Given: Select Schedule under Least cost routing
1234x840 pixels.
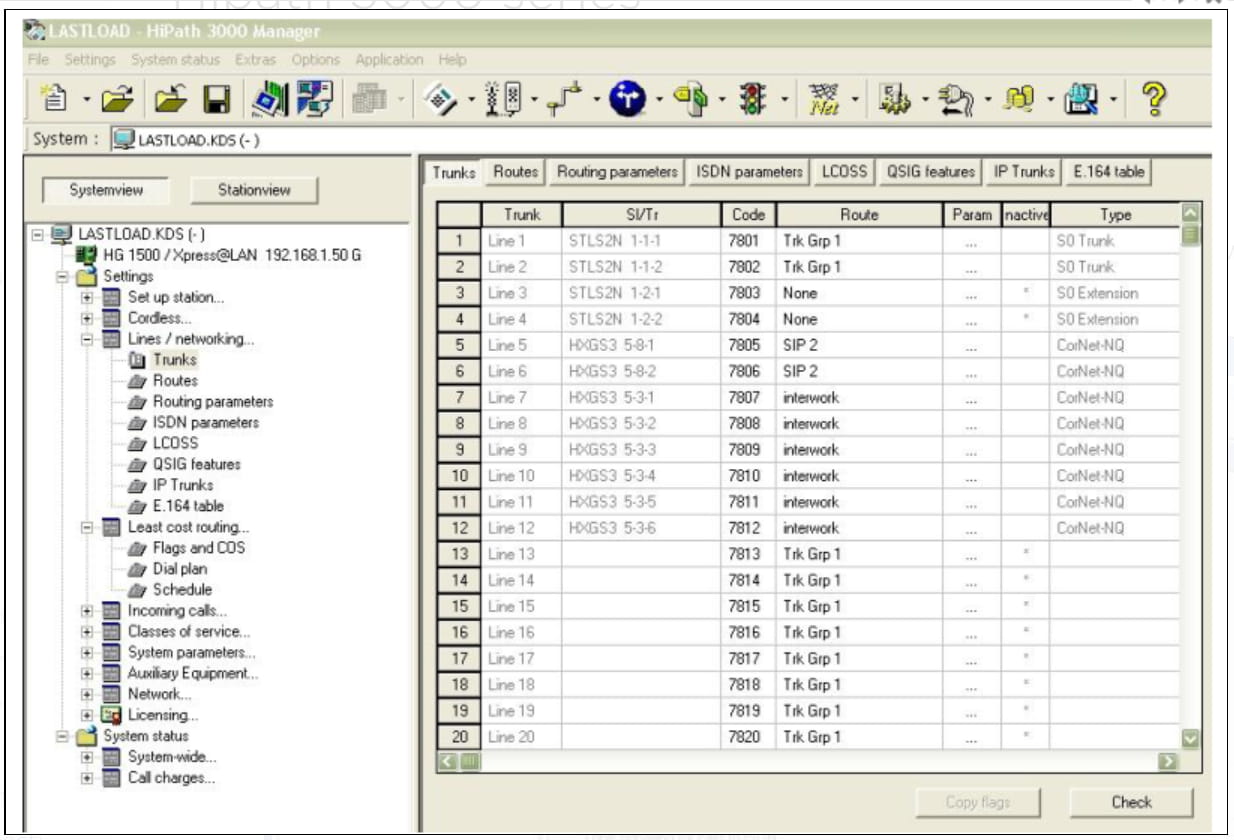Looking at the screenshot, I should pyautogui.click(x=182, y=590).
